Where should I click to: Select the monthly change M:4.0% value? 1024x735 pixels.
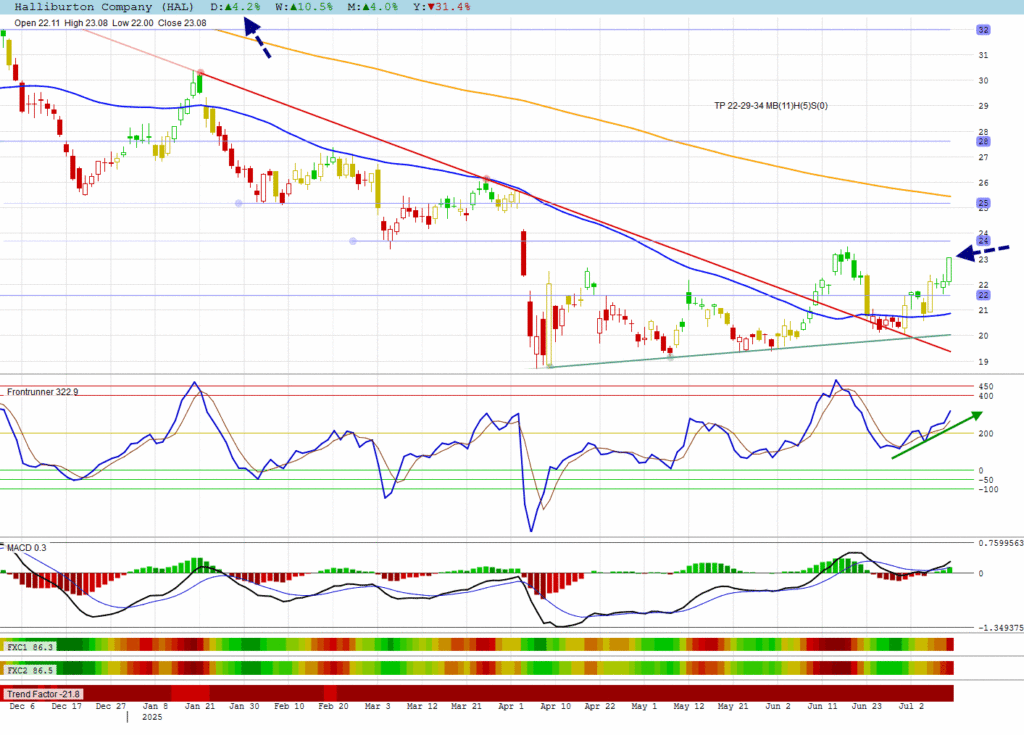pyautogui.click(x=373, y=7)
